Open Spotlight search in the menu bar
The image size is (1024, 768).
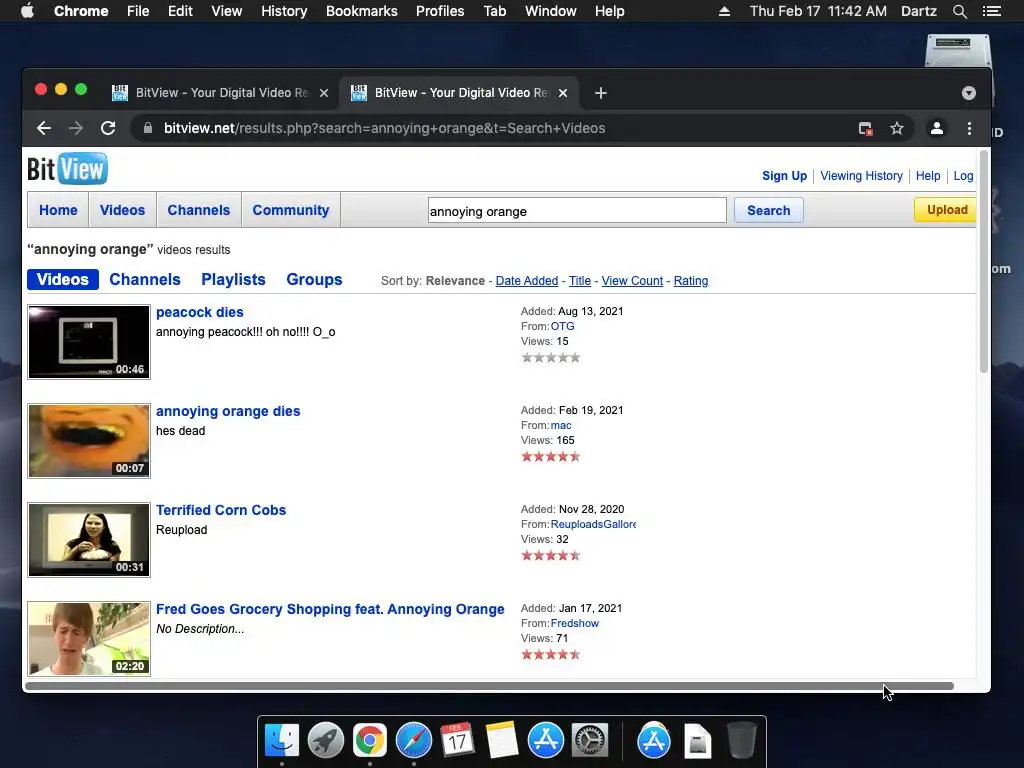pyautogui.click(x=960, y=11)
